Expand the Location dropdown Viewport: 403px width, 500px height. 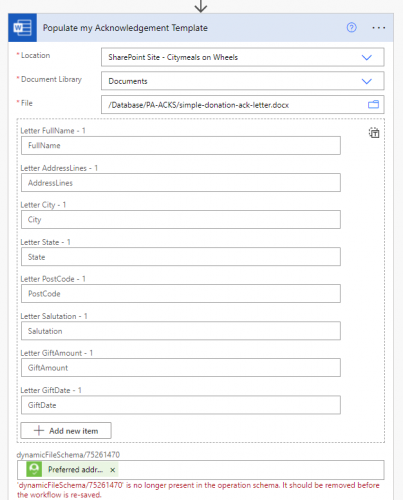coord(367,57)
